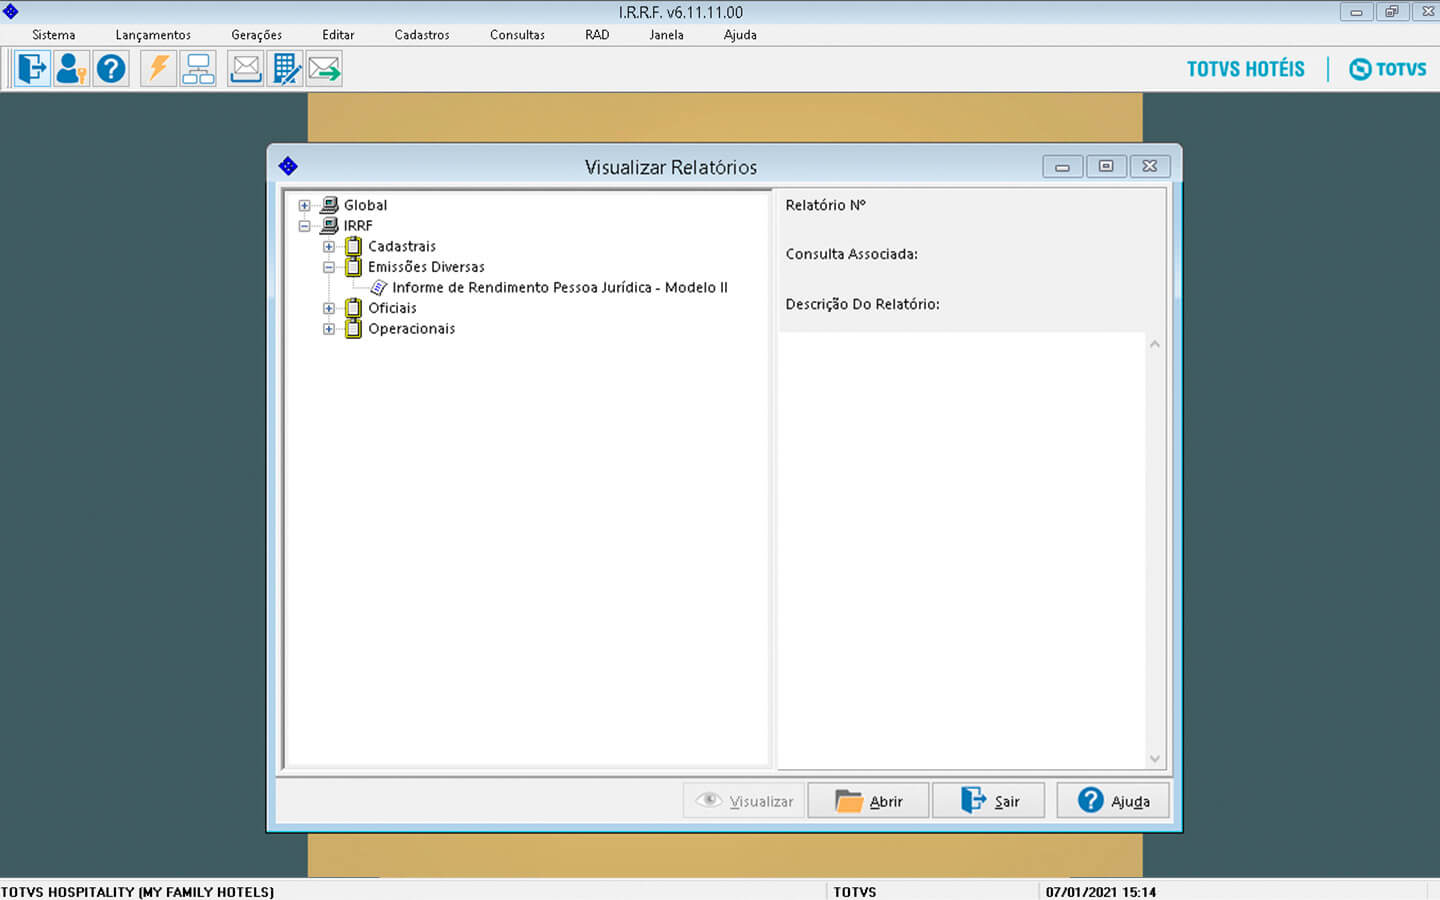Select Informe de Rendimento Pessoa Jurídica report

[x=559, y=288]
